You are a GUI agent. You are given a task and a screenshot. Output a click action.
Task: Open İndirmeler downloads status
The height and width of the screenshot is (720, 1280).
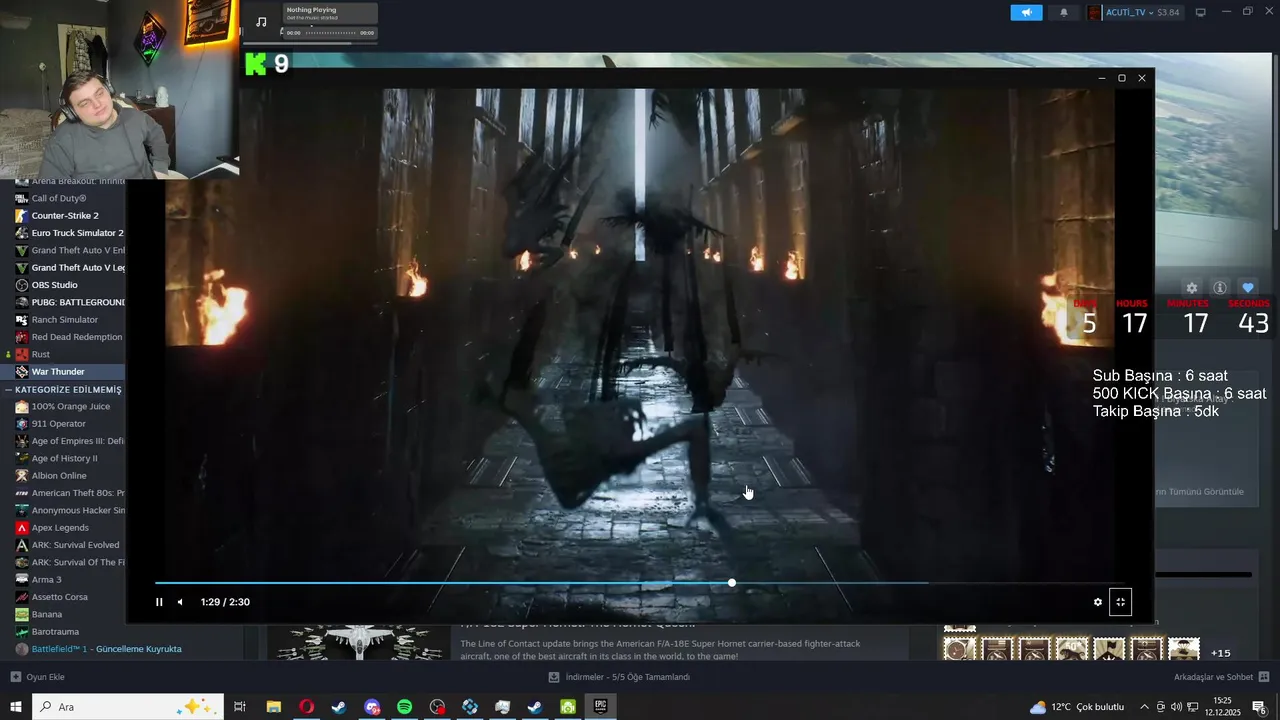pos(620,677)
